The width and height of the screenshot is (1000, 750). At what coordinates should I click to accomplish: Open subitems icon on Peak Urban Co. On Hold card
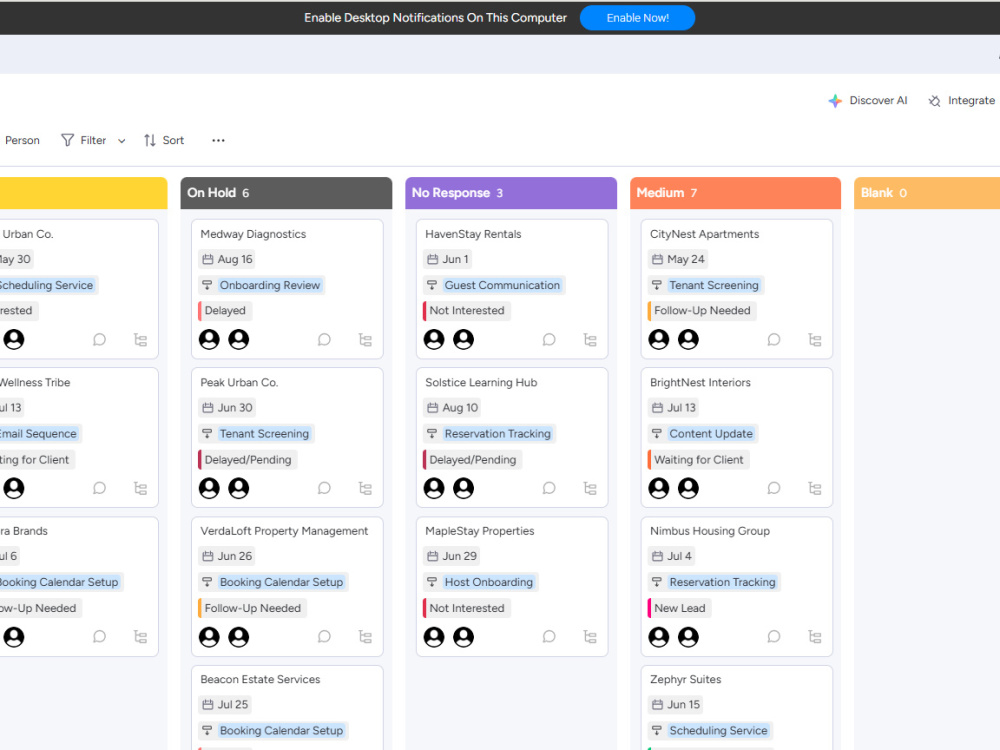click(x=365, y=488)
